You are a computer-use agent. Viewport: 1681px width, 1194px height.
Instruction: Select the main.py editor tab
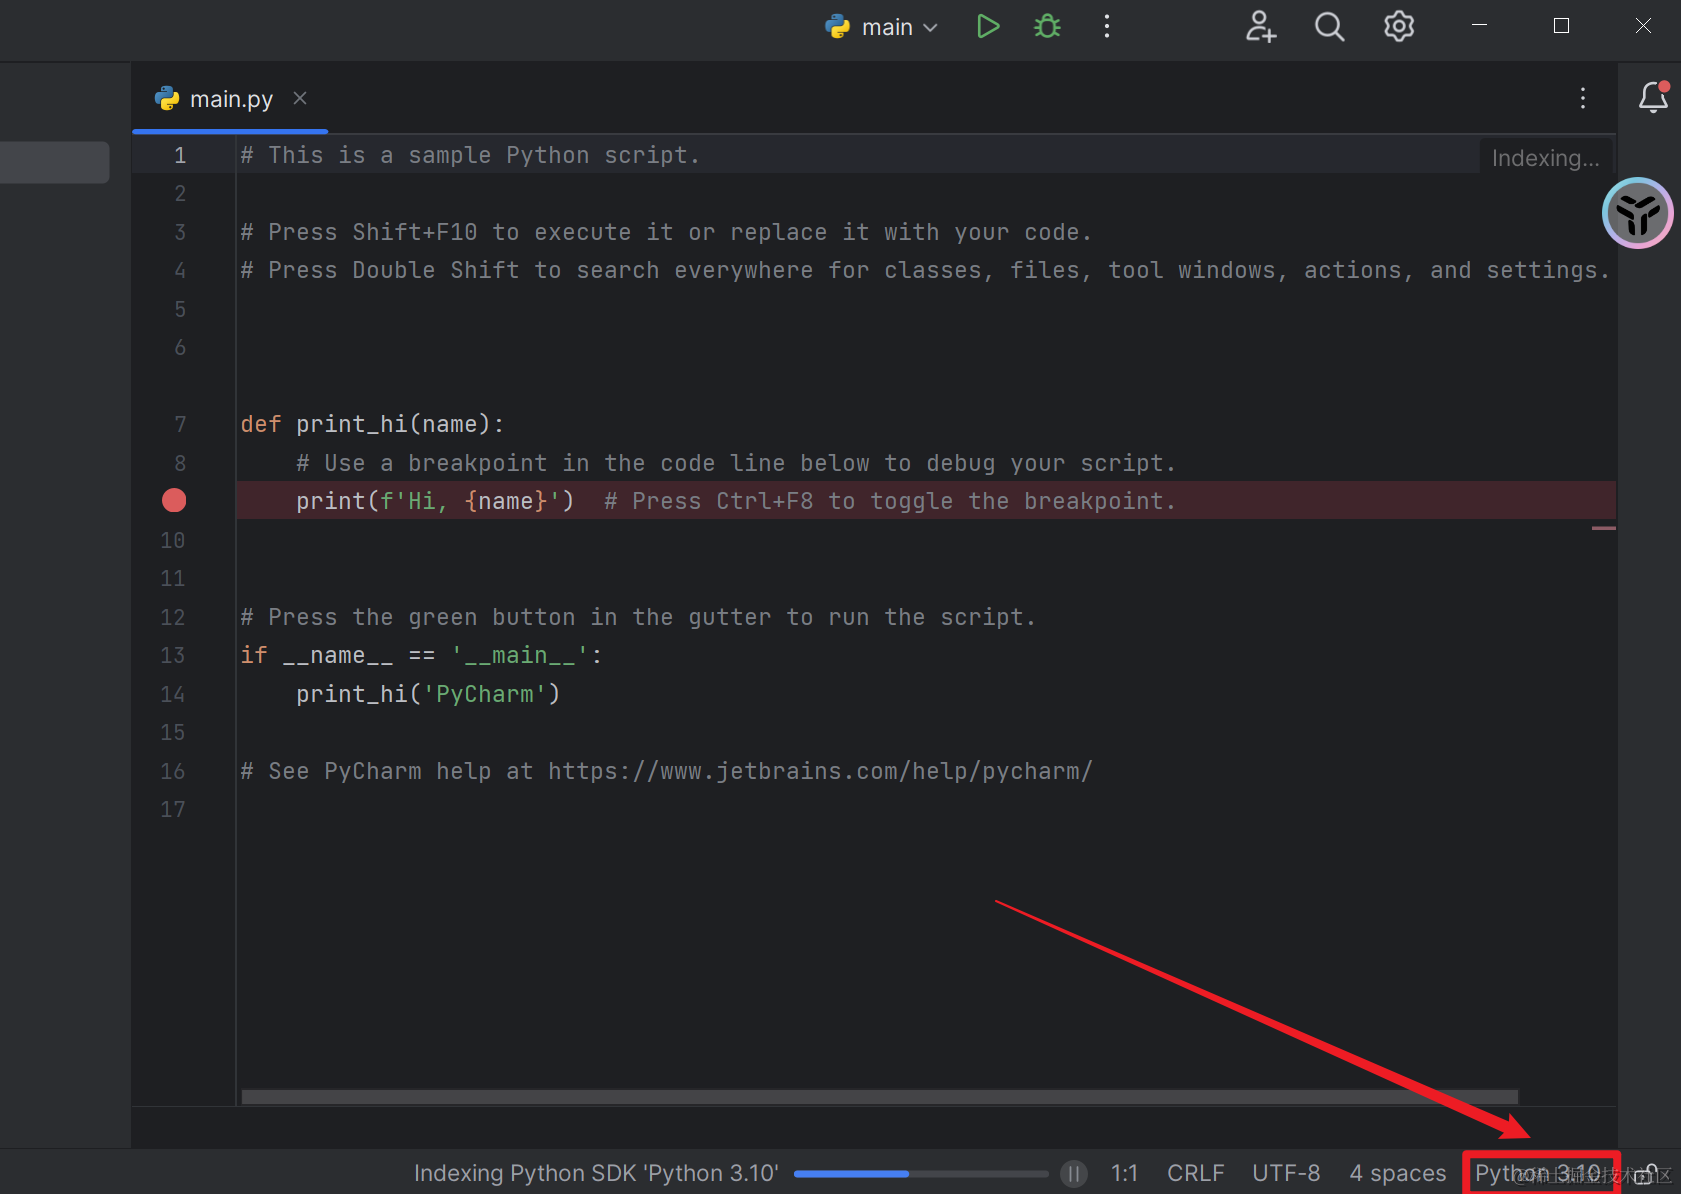(x=230, y=98)
